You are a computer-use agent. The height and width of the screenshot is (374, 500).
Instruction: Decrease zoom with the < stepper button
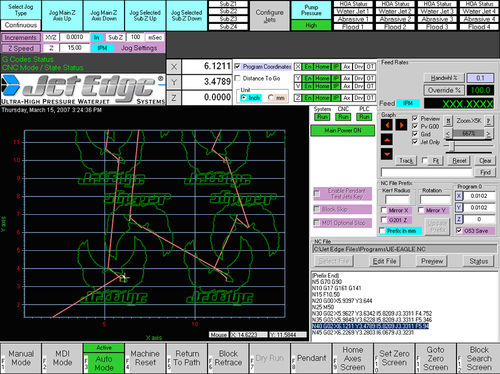tap(448, 134)
